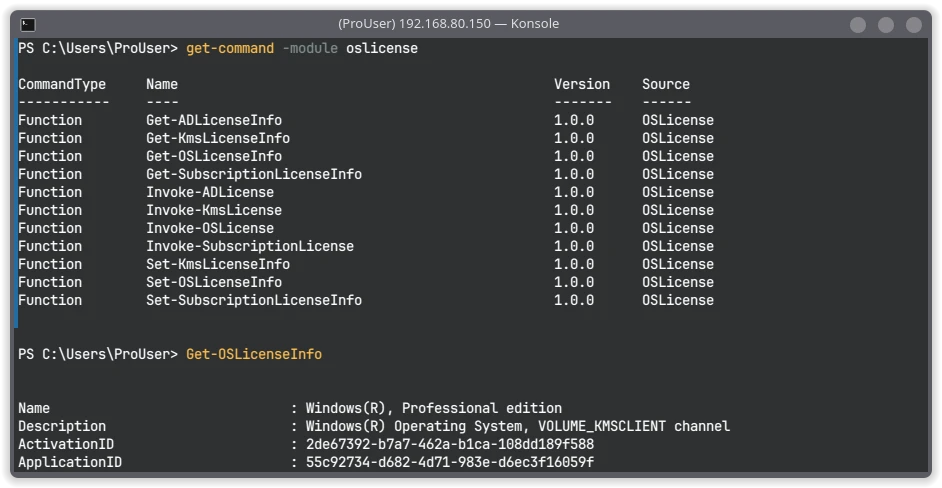Click the Version column header
Screen dimensions: 942x488
click(582, 84)
